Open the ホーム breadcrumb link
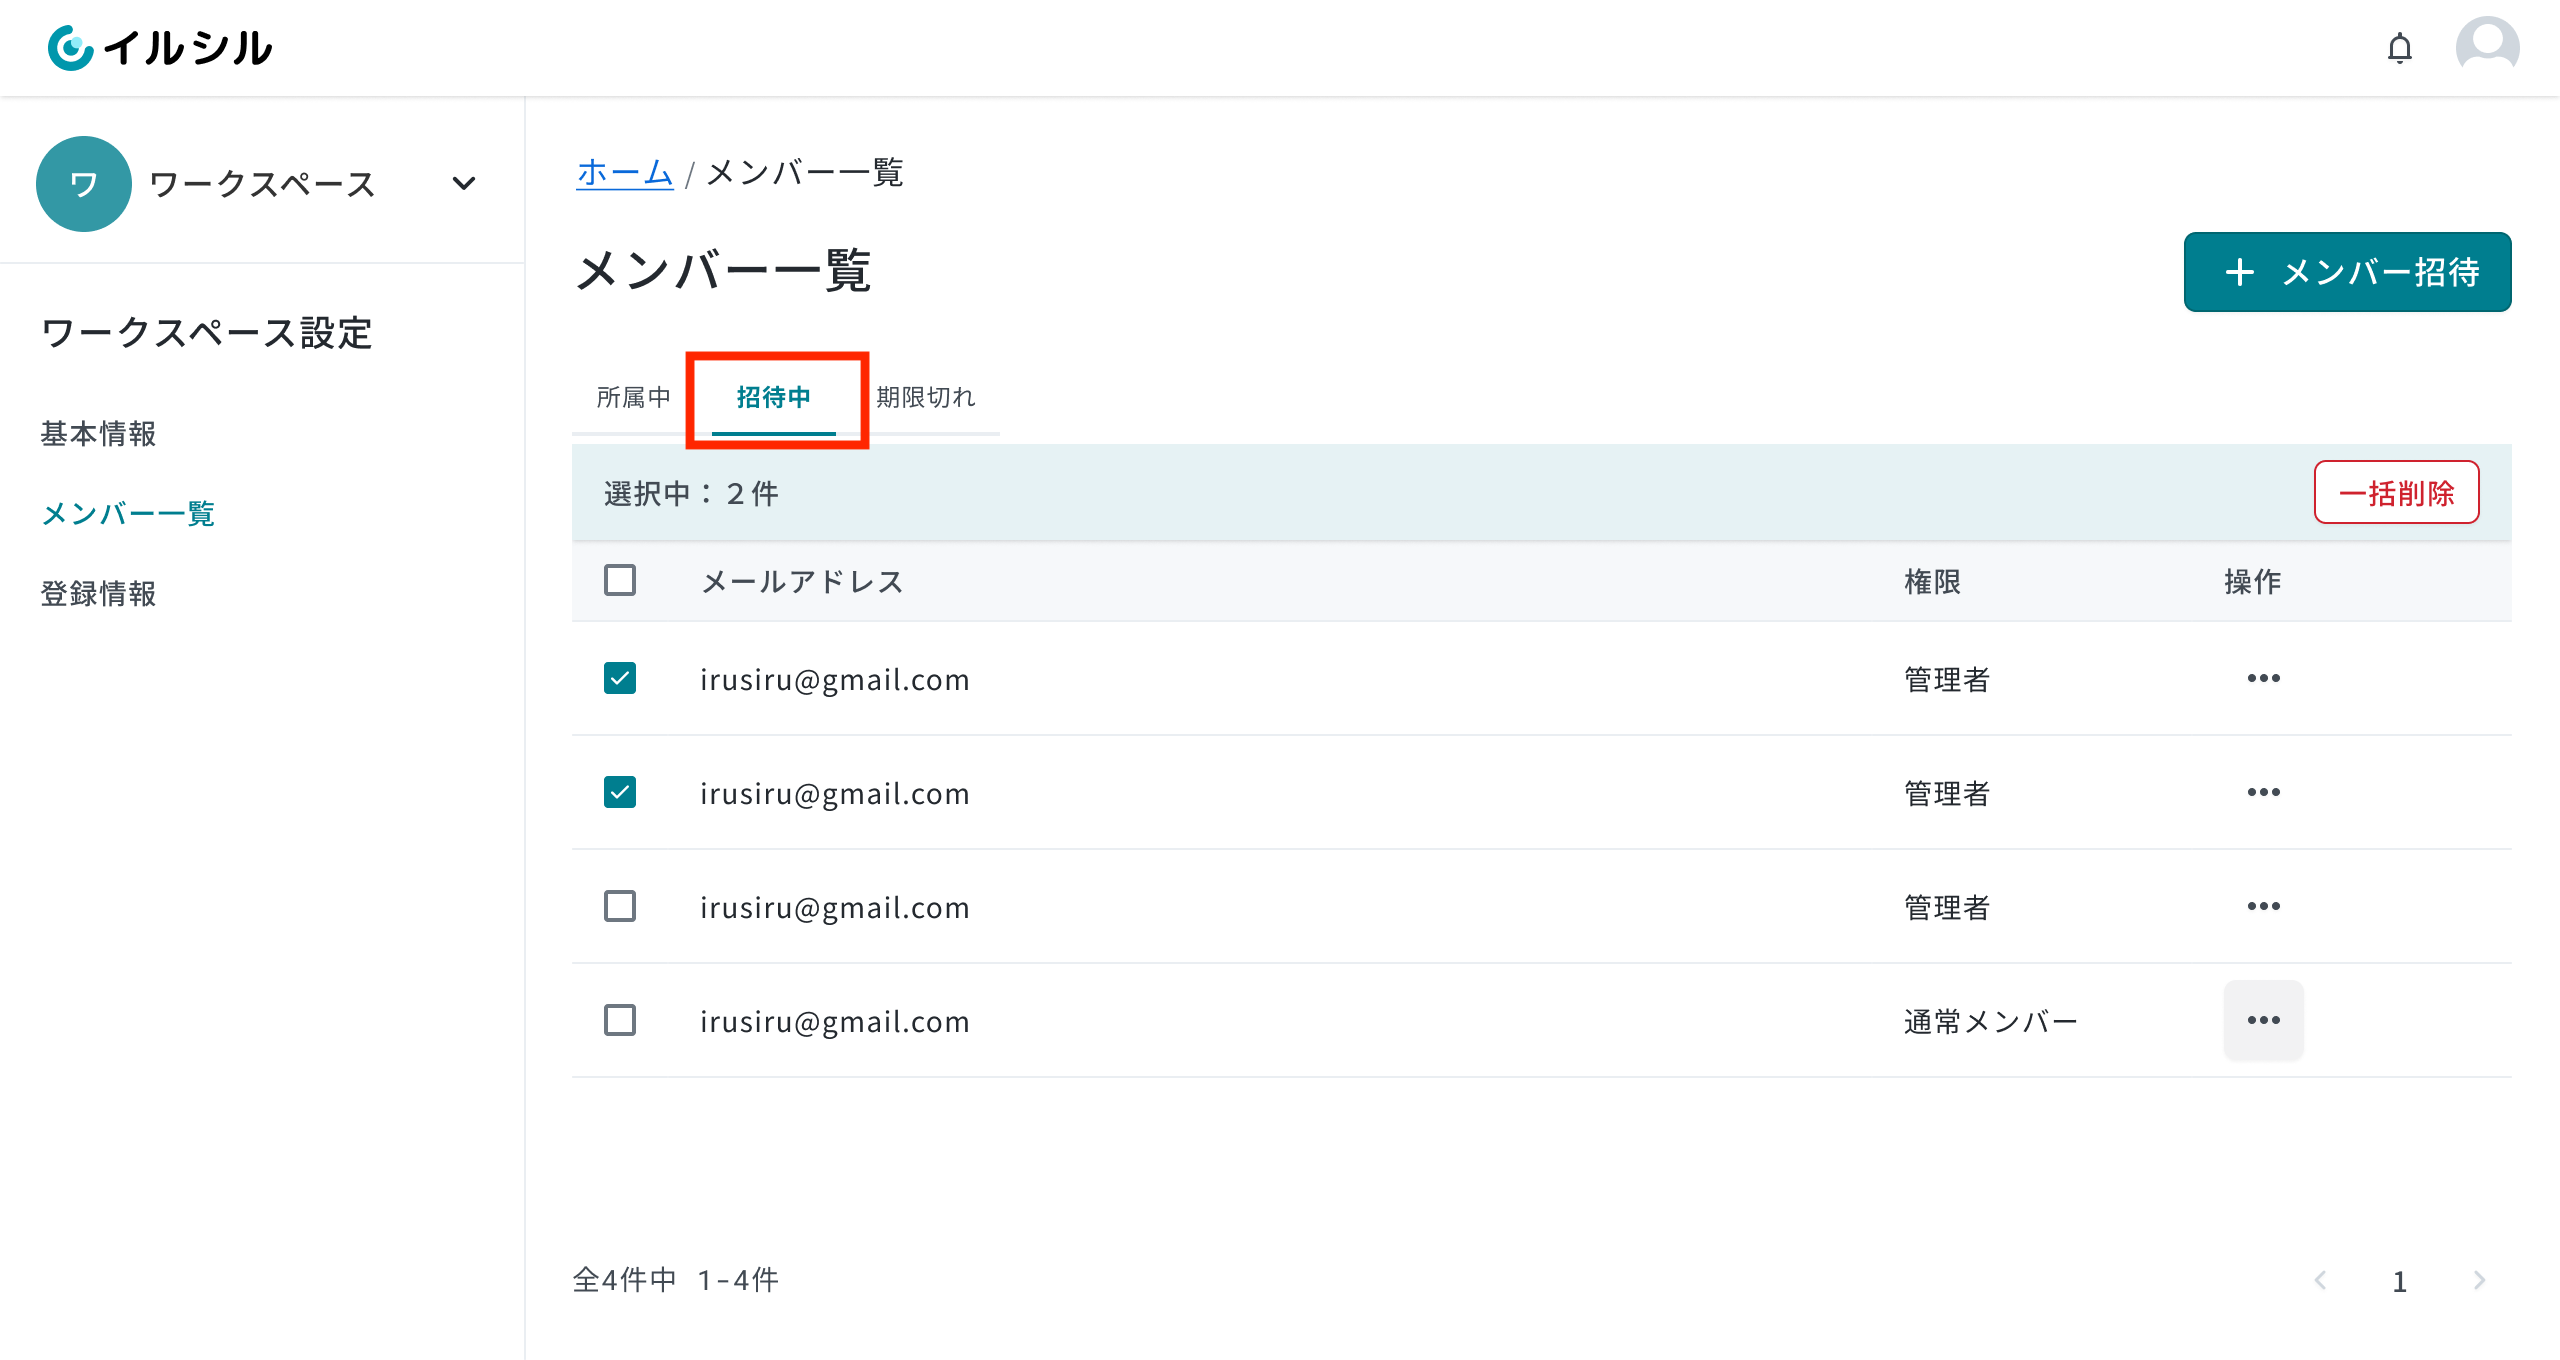The width and height of the screenshot is (2560, 1360). tap(625, 173)
